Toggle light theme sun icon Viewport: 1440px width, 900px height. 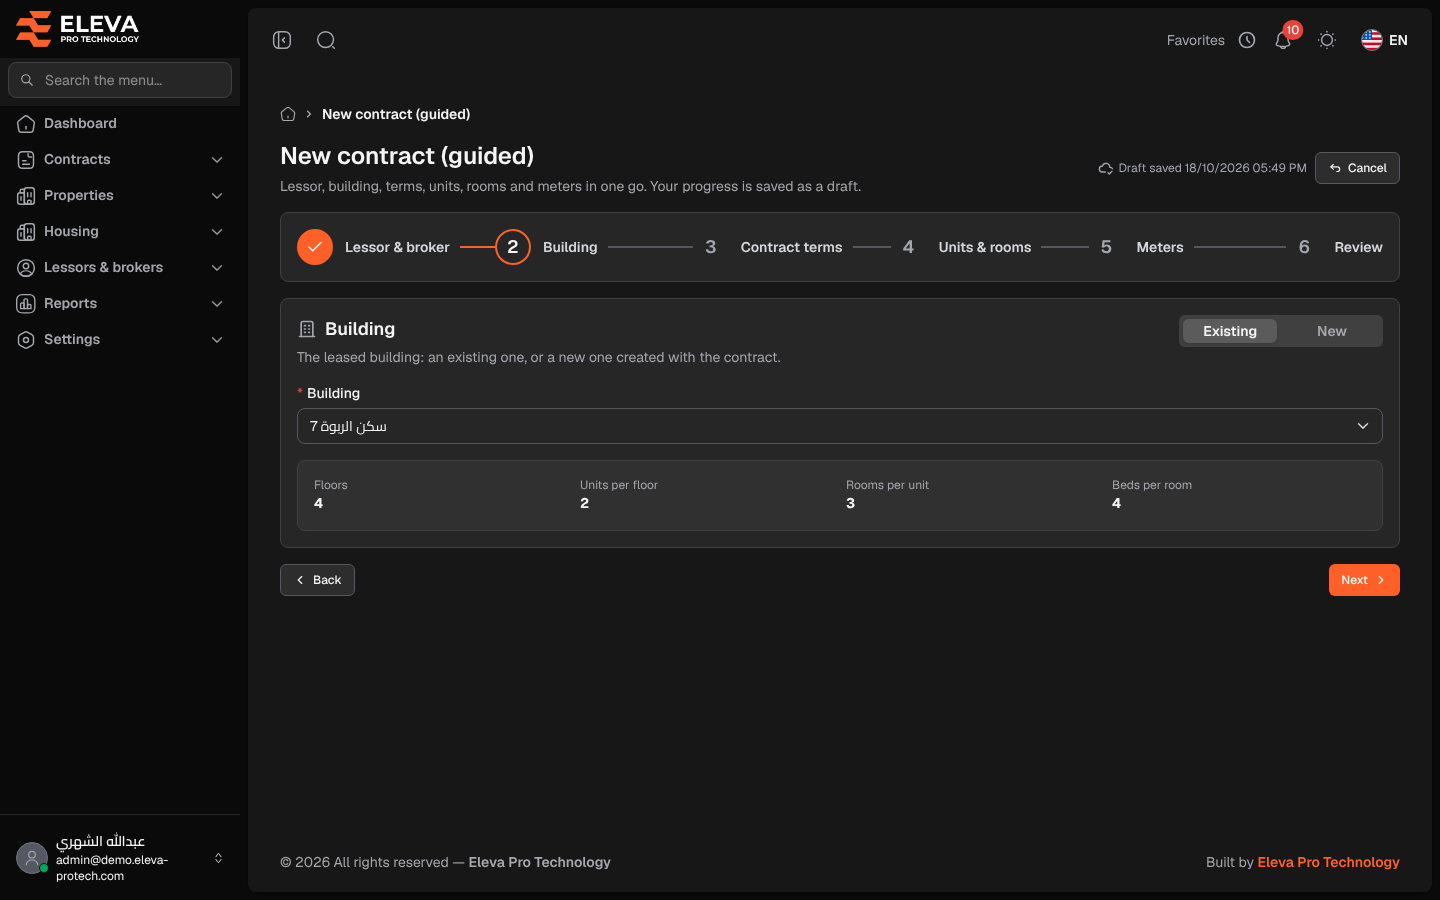(1327, 40)
